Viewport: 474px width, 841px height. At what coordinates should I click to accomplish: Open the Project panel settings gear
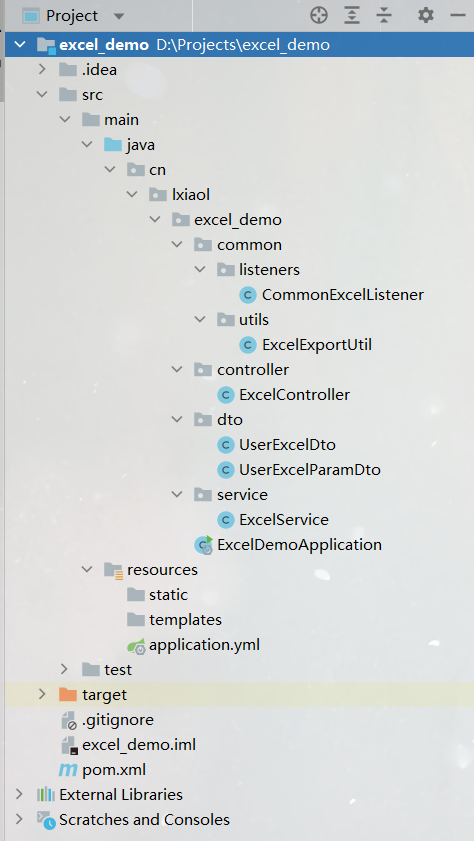[426, 16]
